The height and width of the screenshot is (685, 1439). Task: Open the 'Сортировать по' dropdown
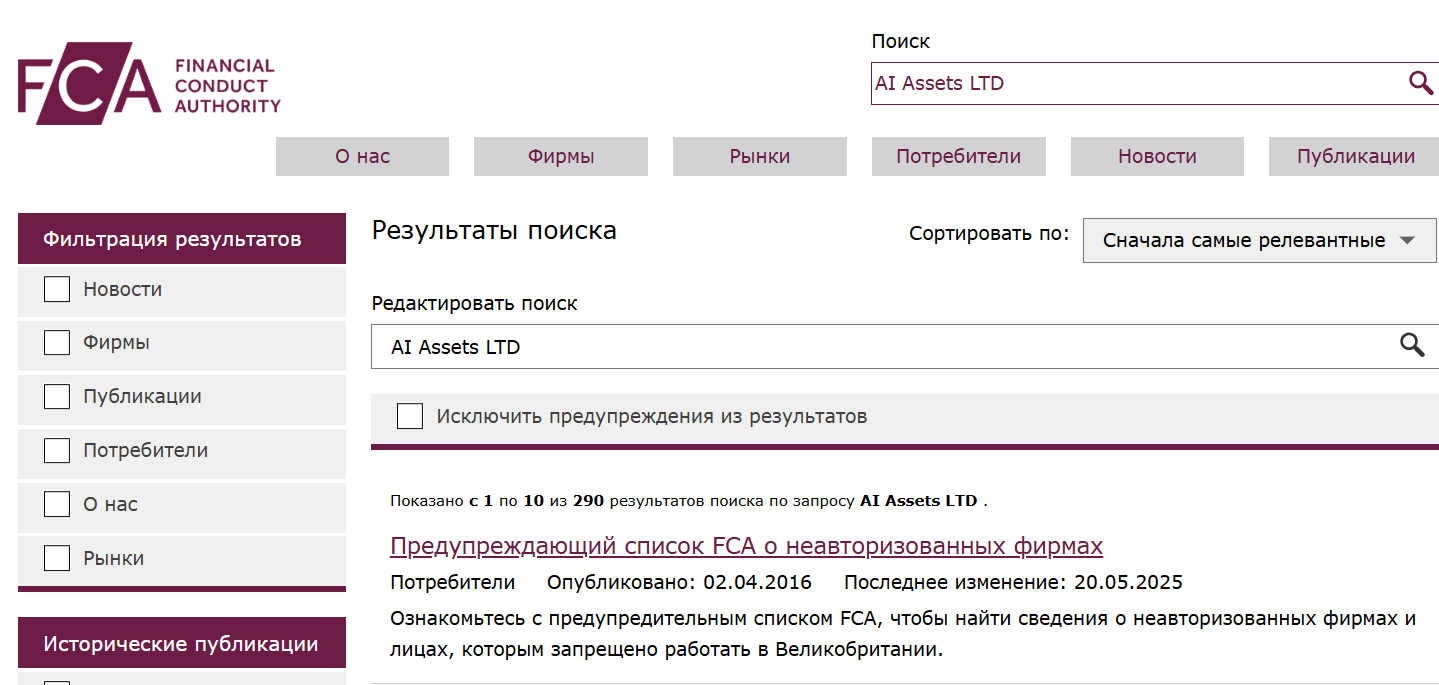coord(1259,240)
